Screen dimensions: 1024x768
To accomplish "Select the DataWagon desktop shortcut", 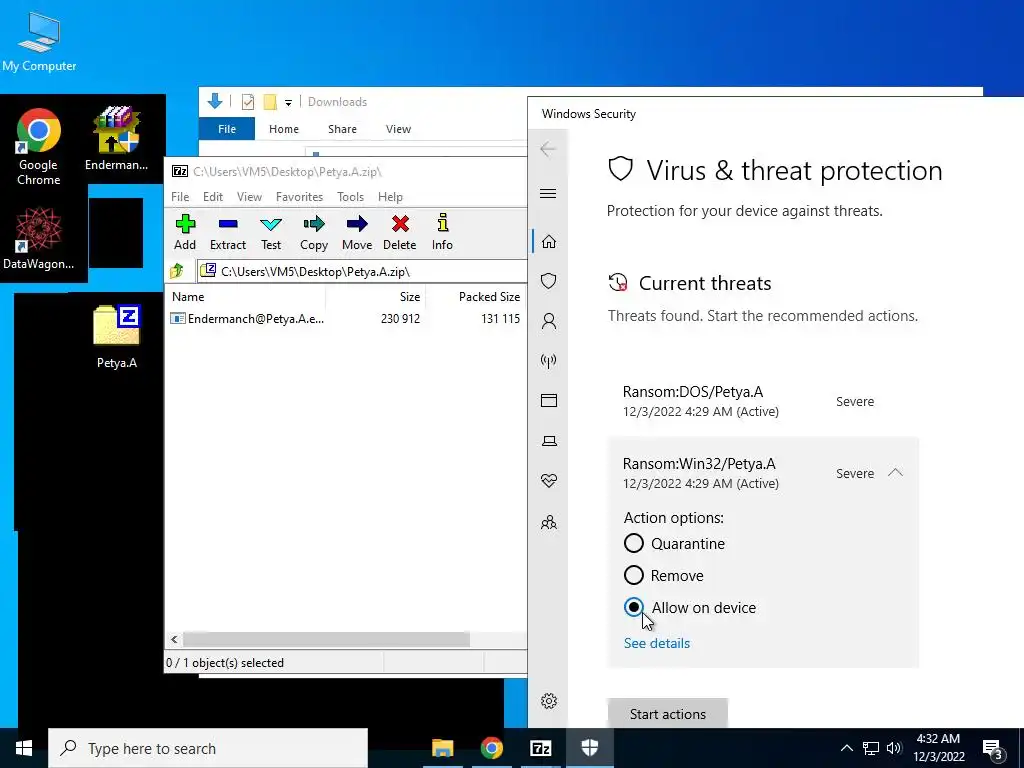I will click(39, 239).
